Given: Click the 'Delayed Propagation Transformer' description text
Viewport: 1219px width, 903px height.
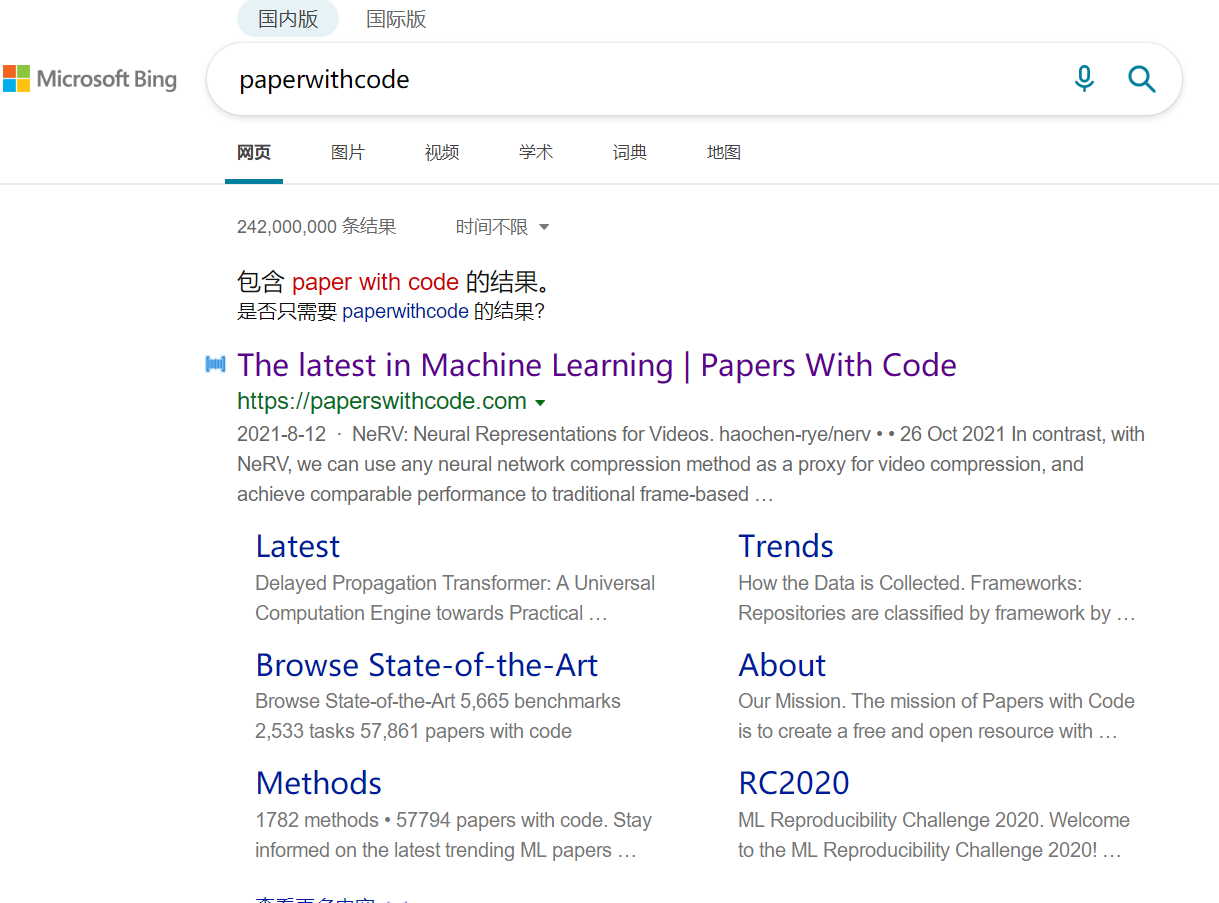Looking at the screenshot, I should coord(455,598).
